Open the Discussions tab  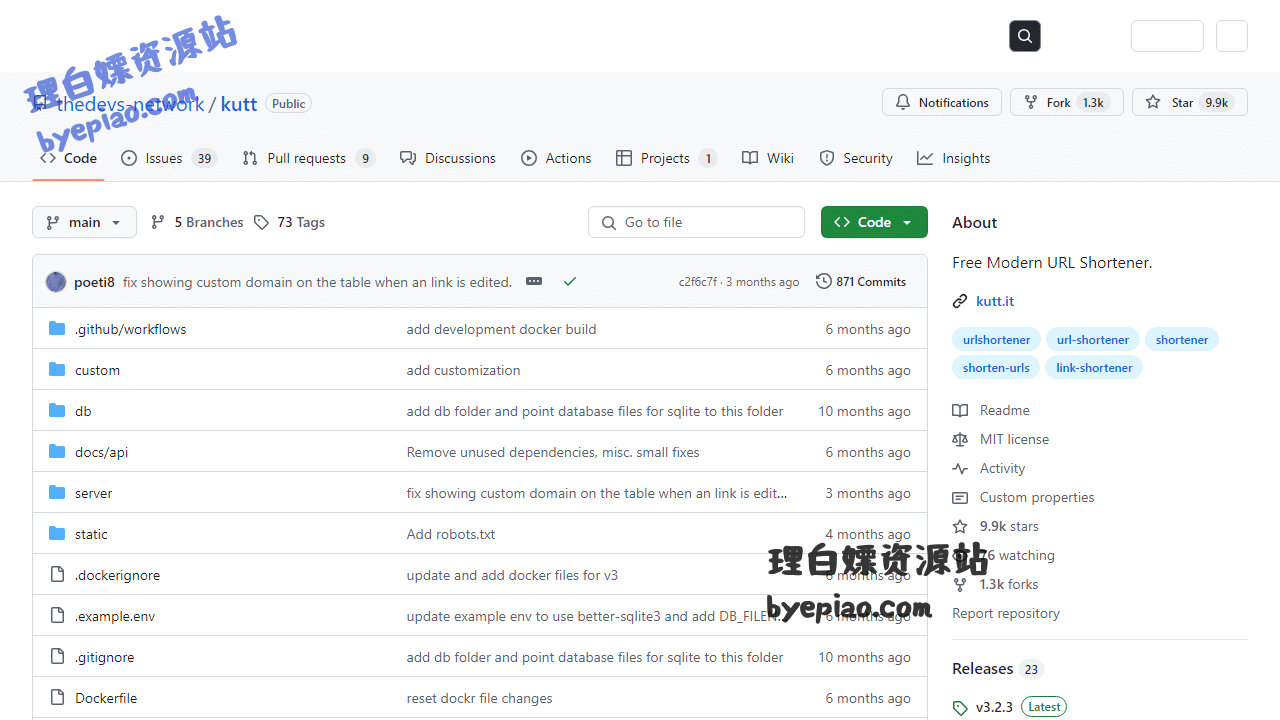pyautogui.click(x=448, y=158)
